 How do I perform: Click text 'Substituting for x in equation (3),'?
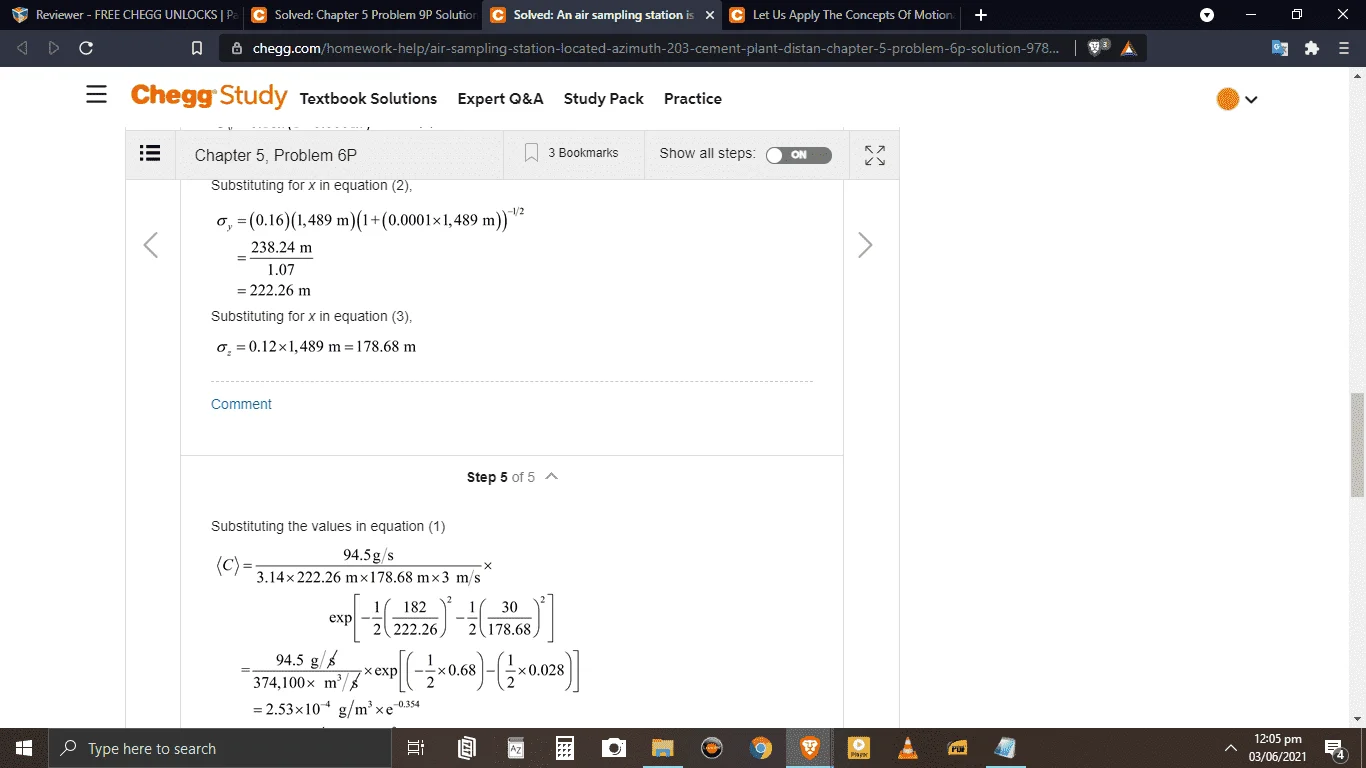point(311,316)
